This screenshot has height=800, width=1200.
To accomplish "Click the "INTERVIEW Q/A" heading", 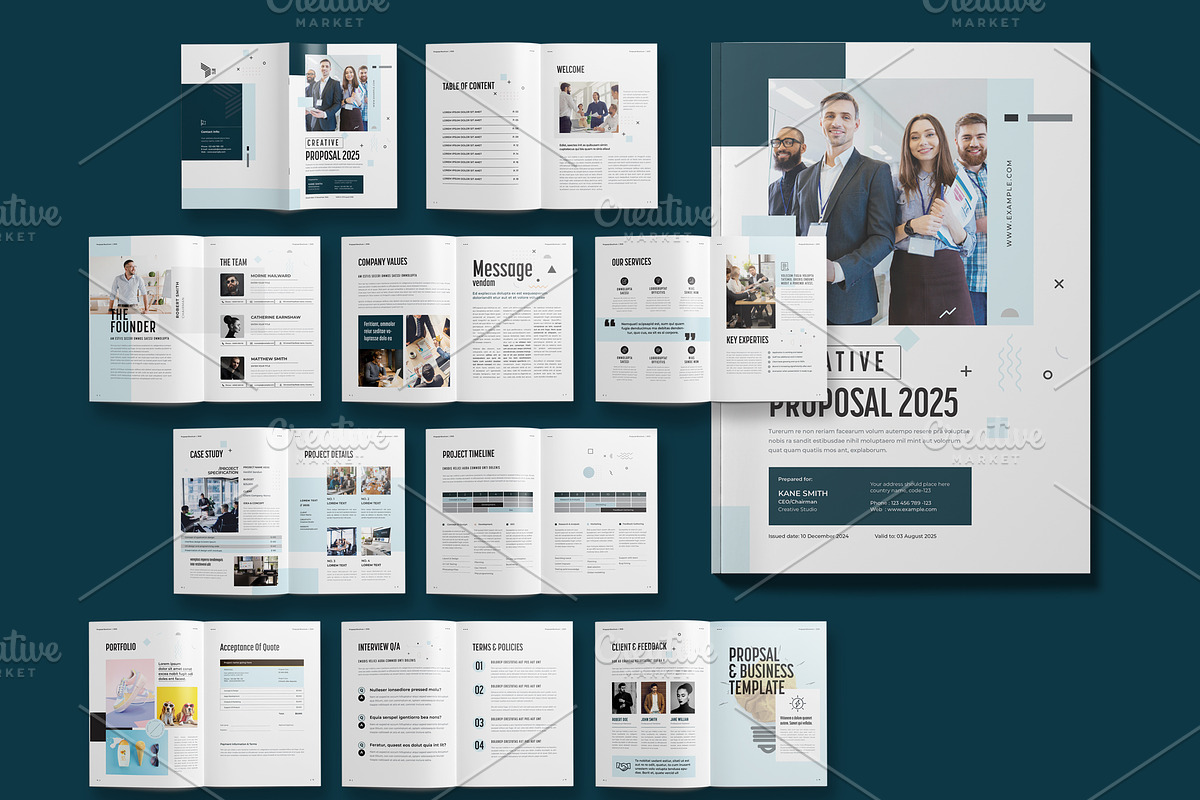I will pos(379,647).
